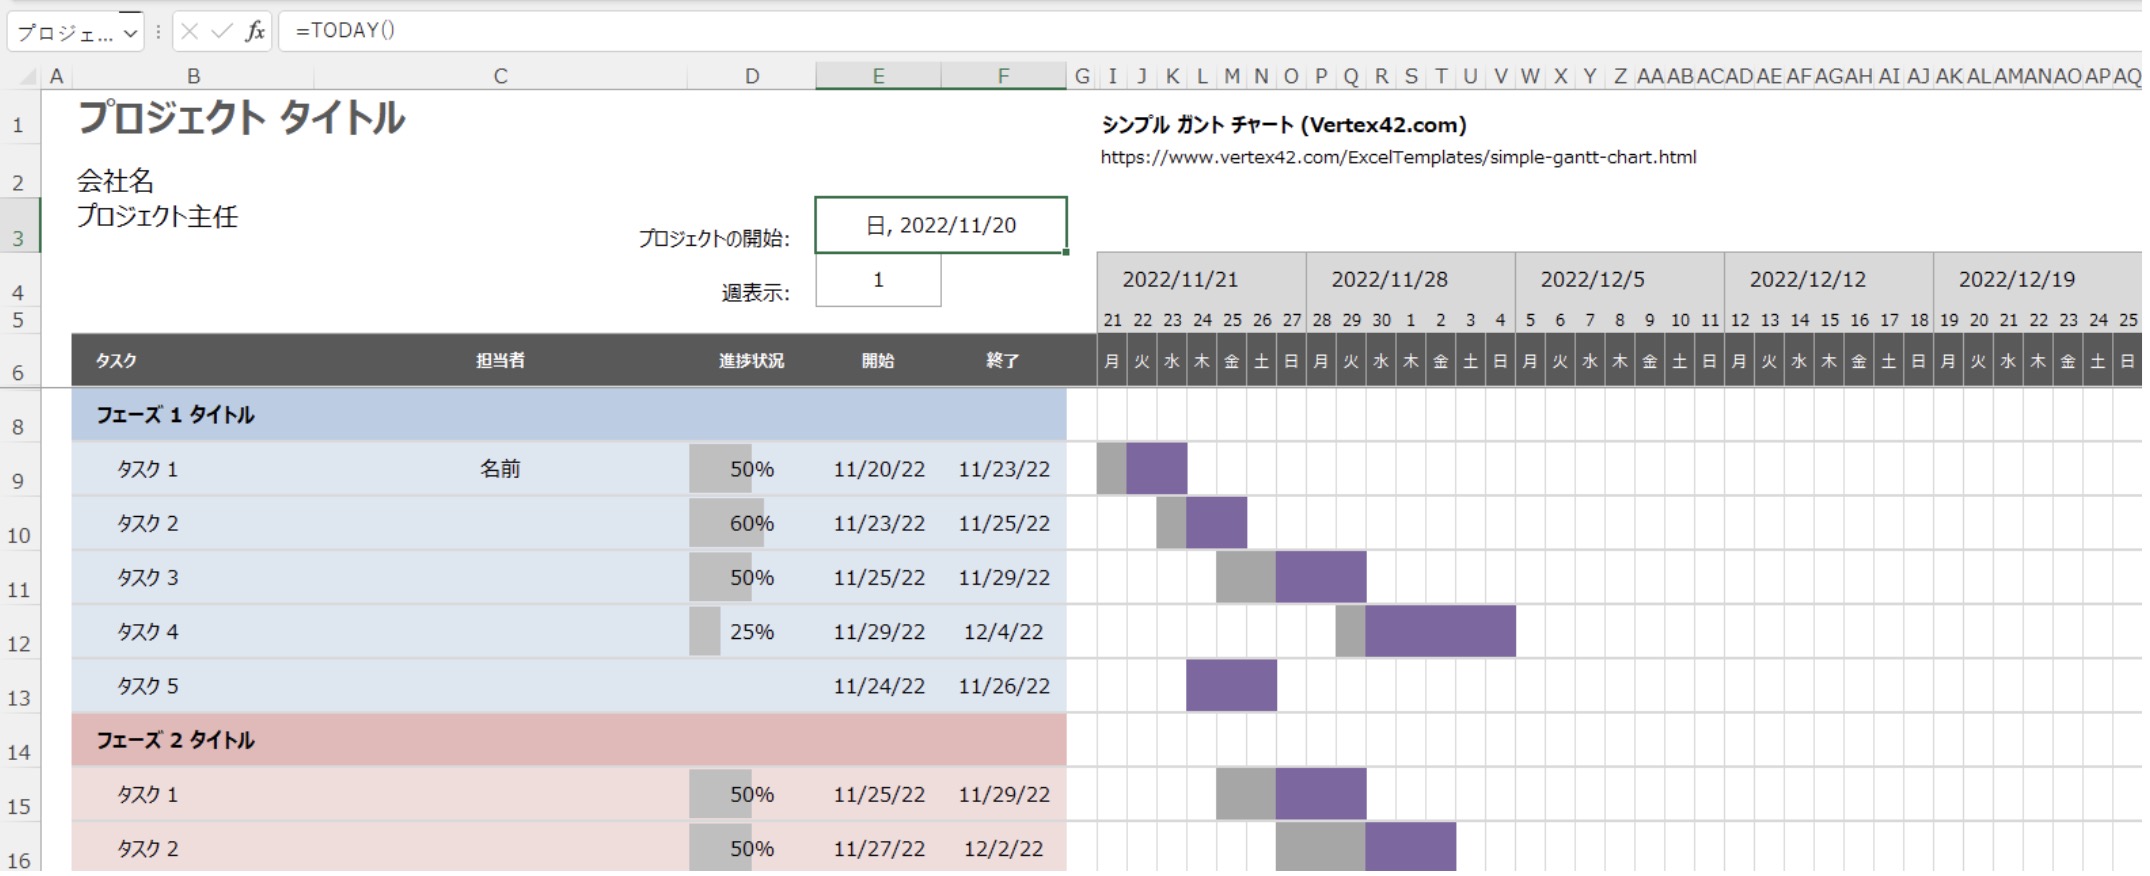
Task: Select all cells using the corner triangle
Action: 28,76
